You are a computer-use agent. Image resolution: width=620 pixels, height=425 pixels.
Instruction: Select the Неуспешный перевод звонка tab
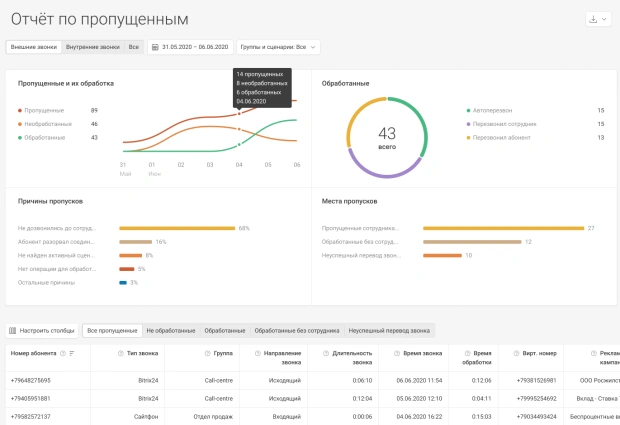pyautogui.click(x=388, y=330)
